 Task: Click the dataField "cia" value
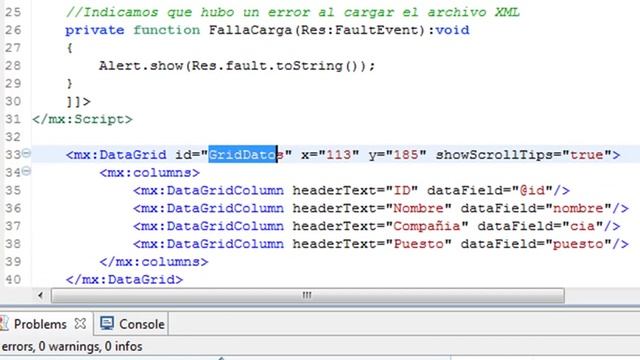[582, 226]
